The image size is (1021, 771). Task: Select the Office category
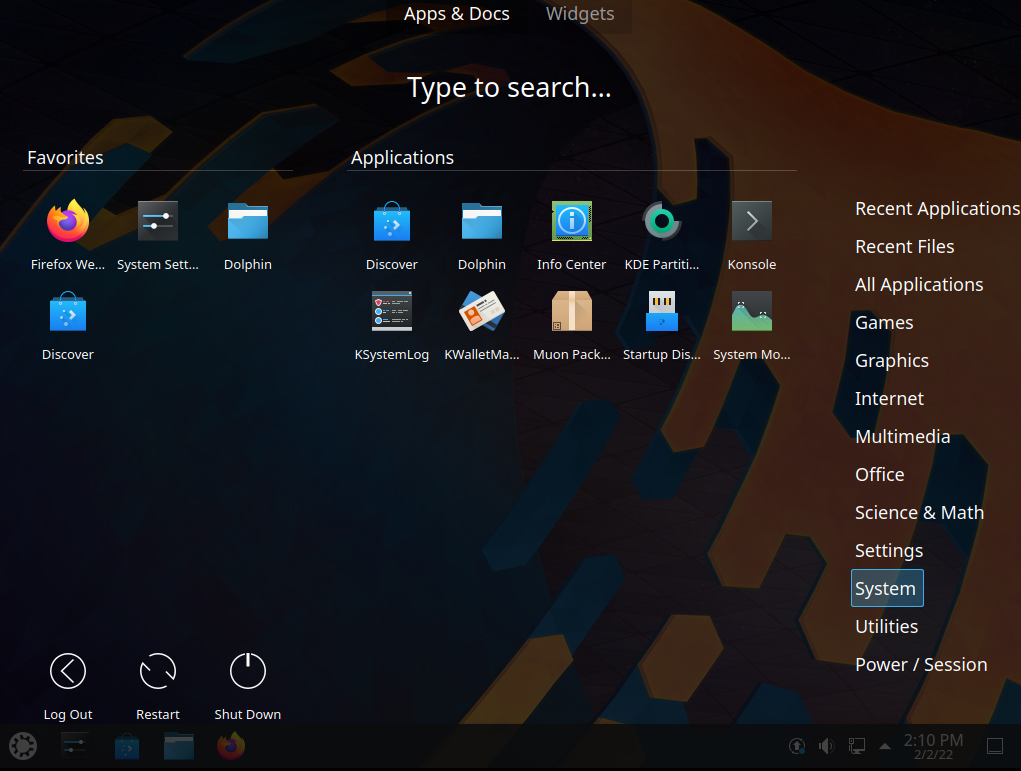[x=879, y=475]
